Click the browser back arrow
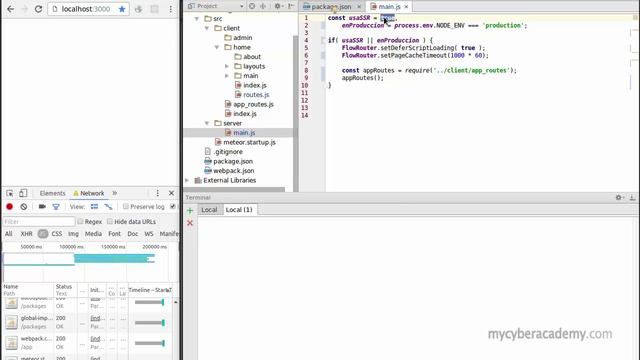Screen dimensions: 640x360 11,9
